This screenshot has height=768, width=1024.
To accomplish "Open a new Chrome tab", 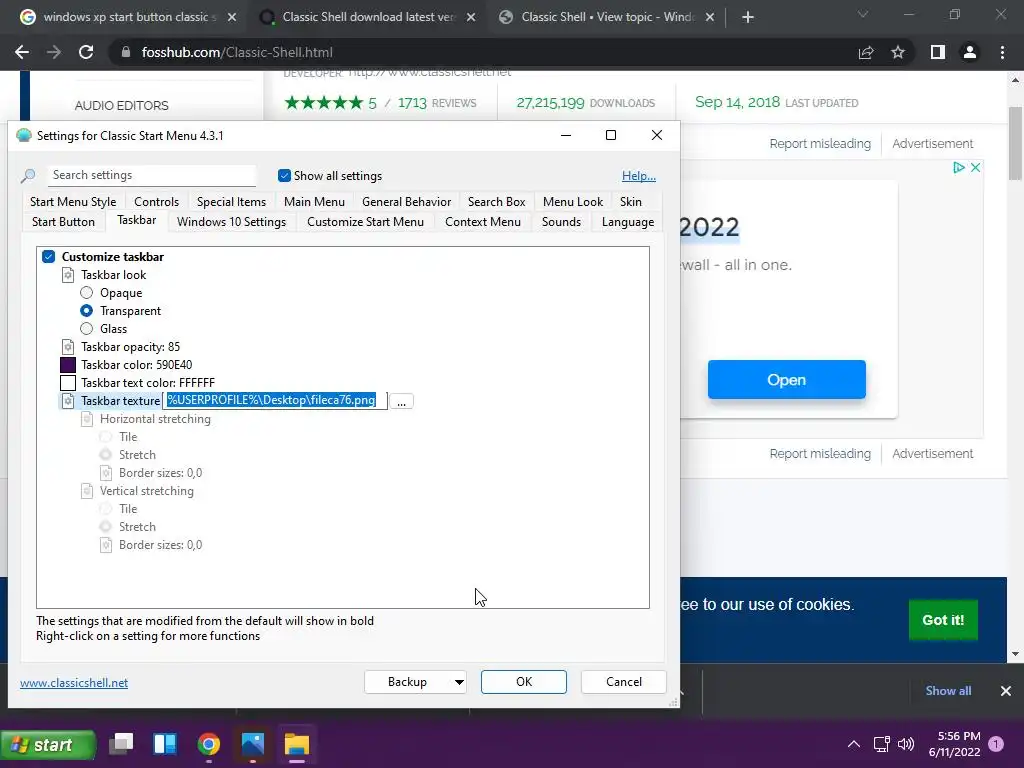I will click(x=748, y=18).
